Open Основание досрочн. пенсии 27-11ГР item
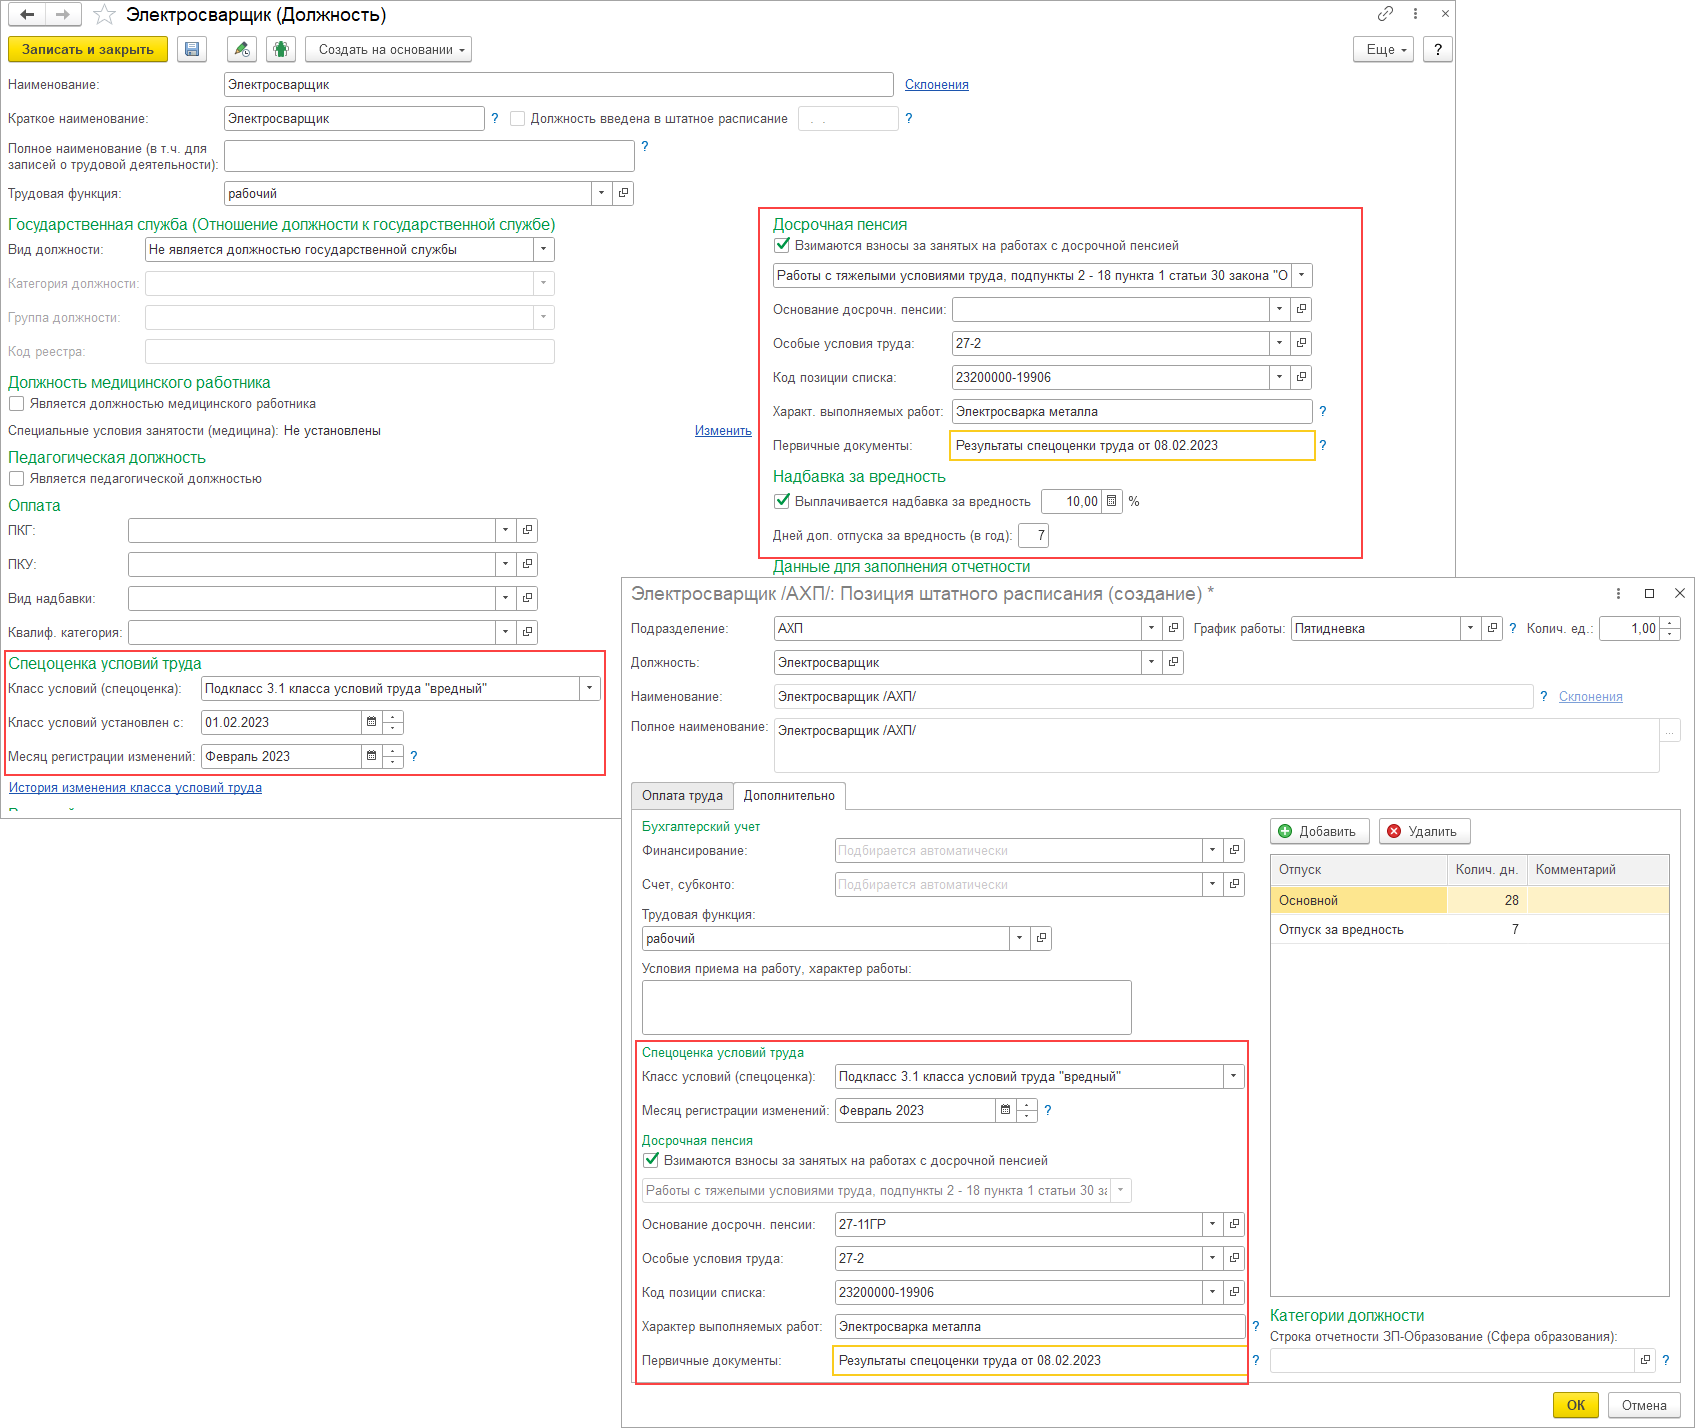 click(x=1234, y=1224)
